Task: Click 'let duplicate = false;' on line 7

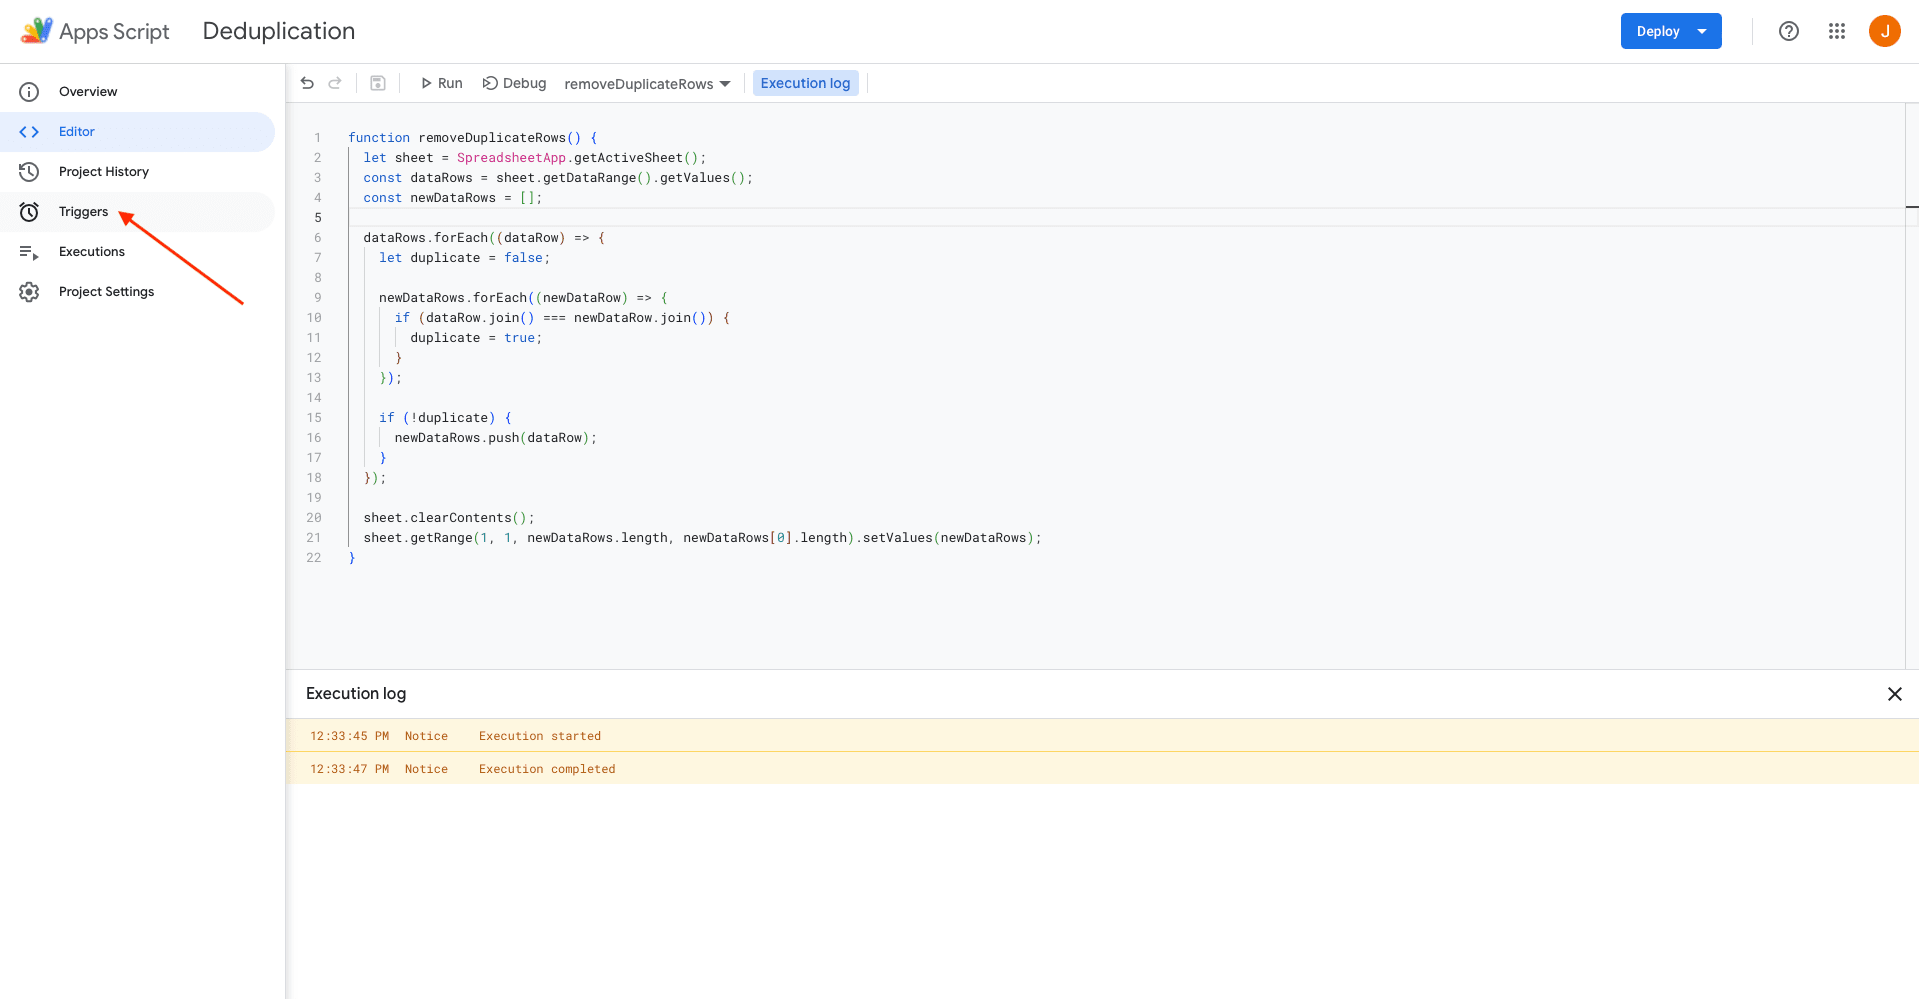Action: pyautogui.click(x=464, y=258)
